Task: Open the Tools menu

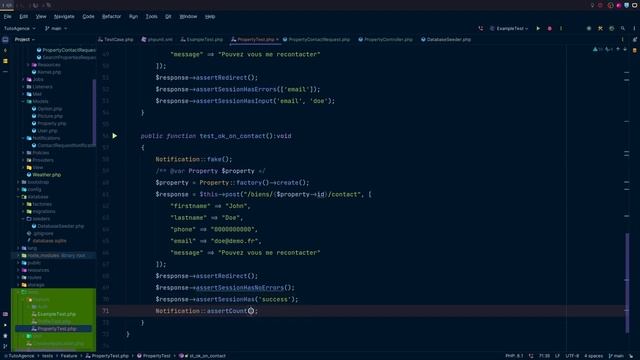Action: 151,17
